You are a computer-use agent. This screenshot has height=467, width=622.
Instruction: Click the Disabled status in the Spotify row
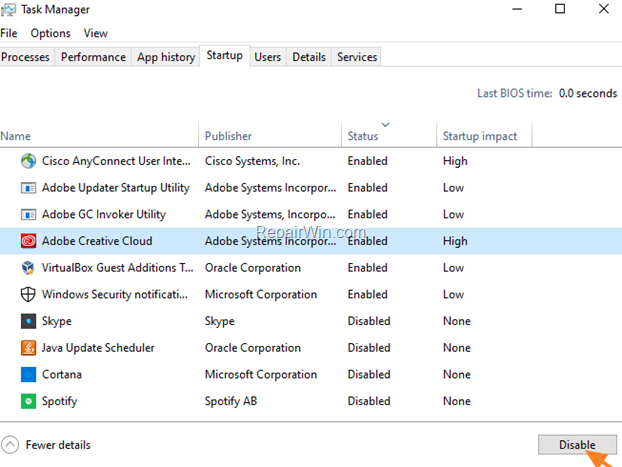click(x=369, y=401)
